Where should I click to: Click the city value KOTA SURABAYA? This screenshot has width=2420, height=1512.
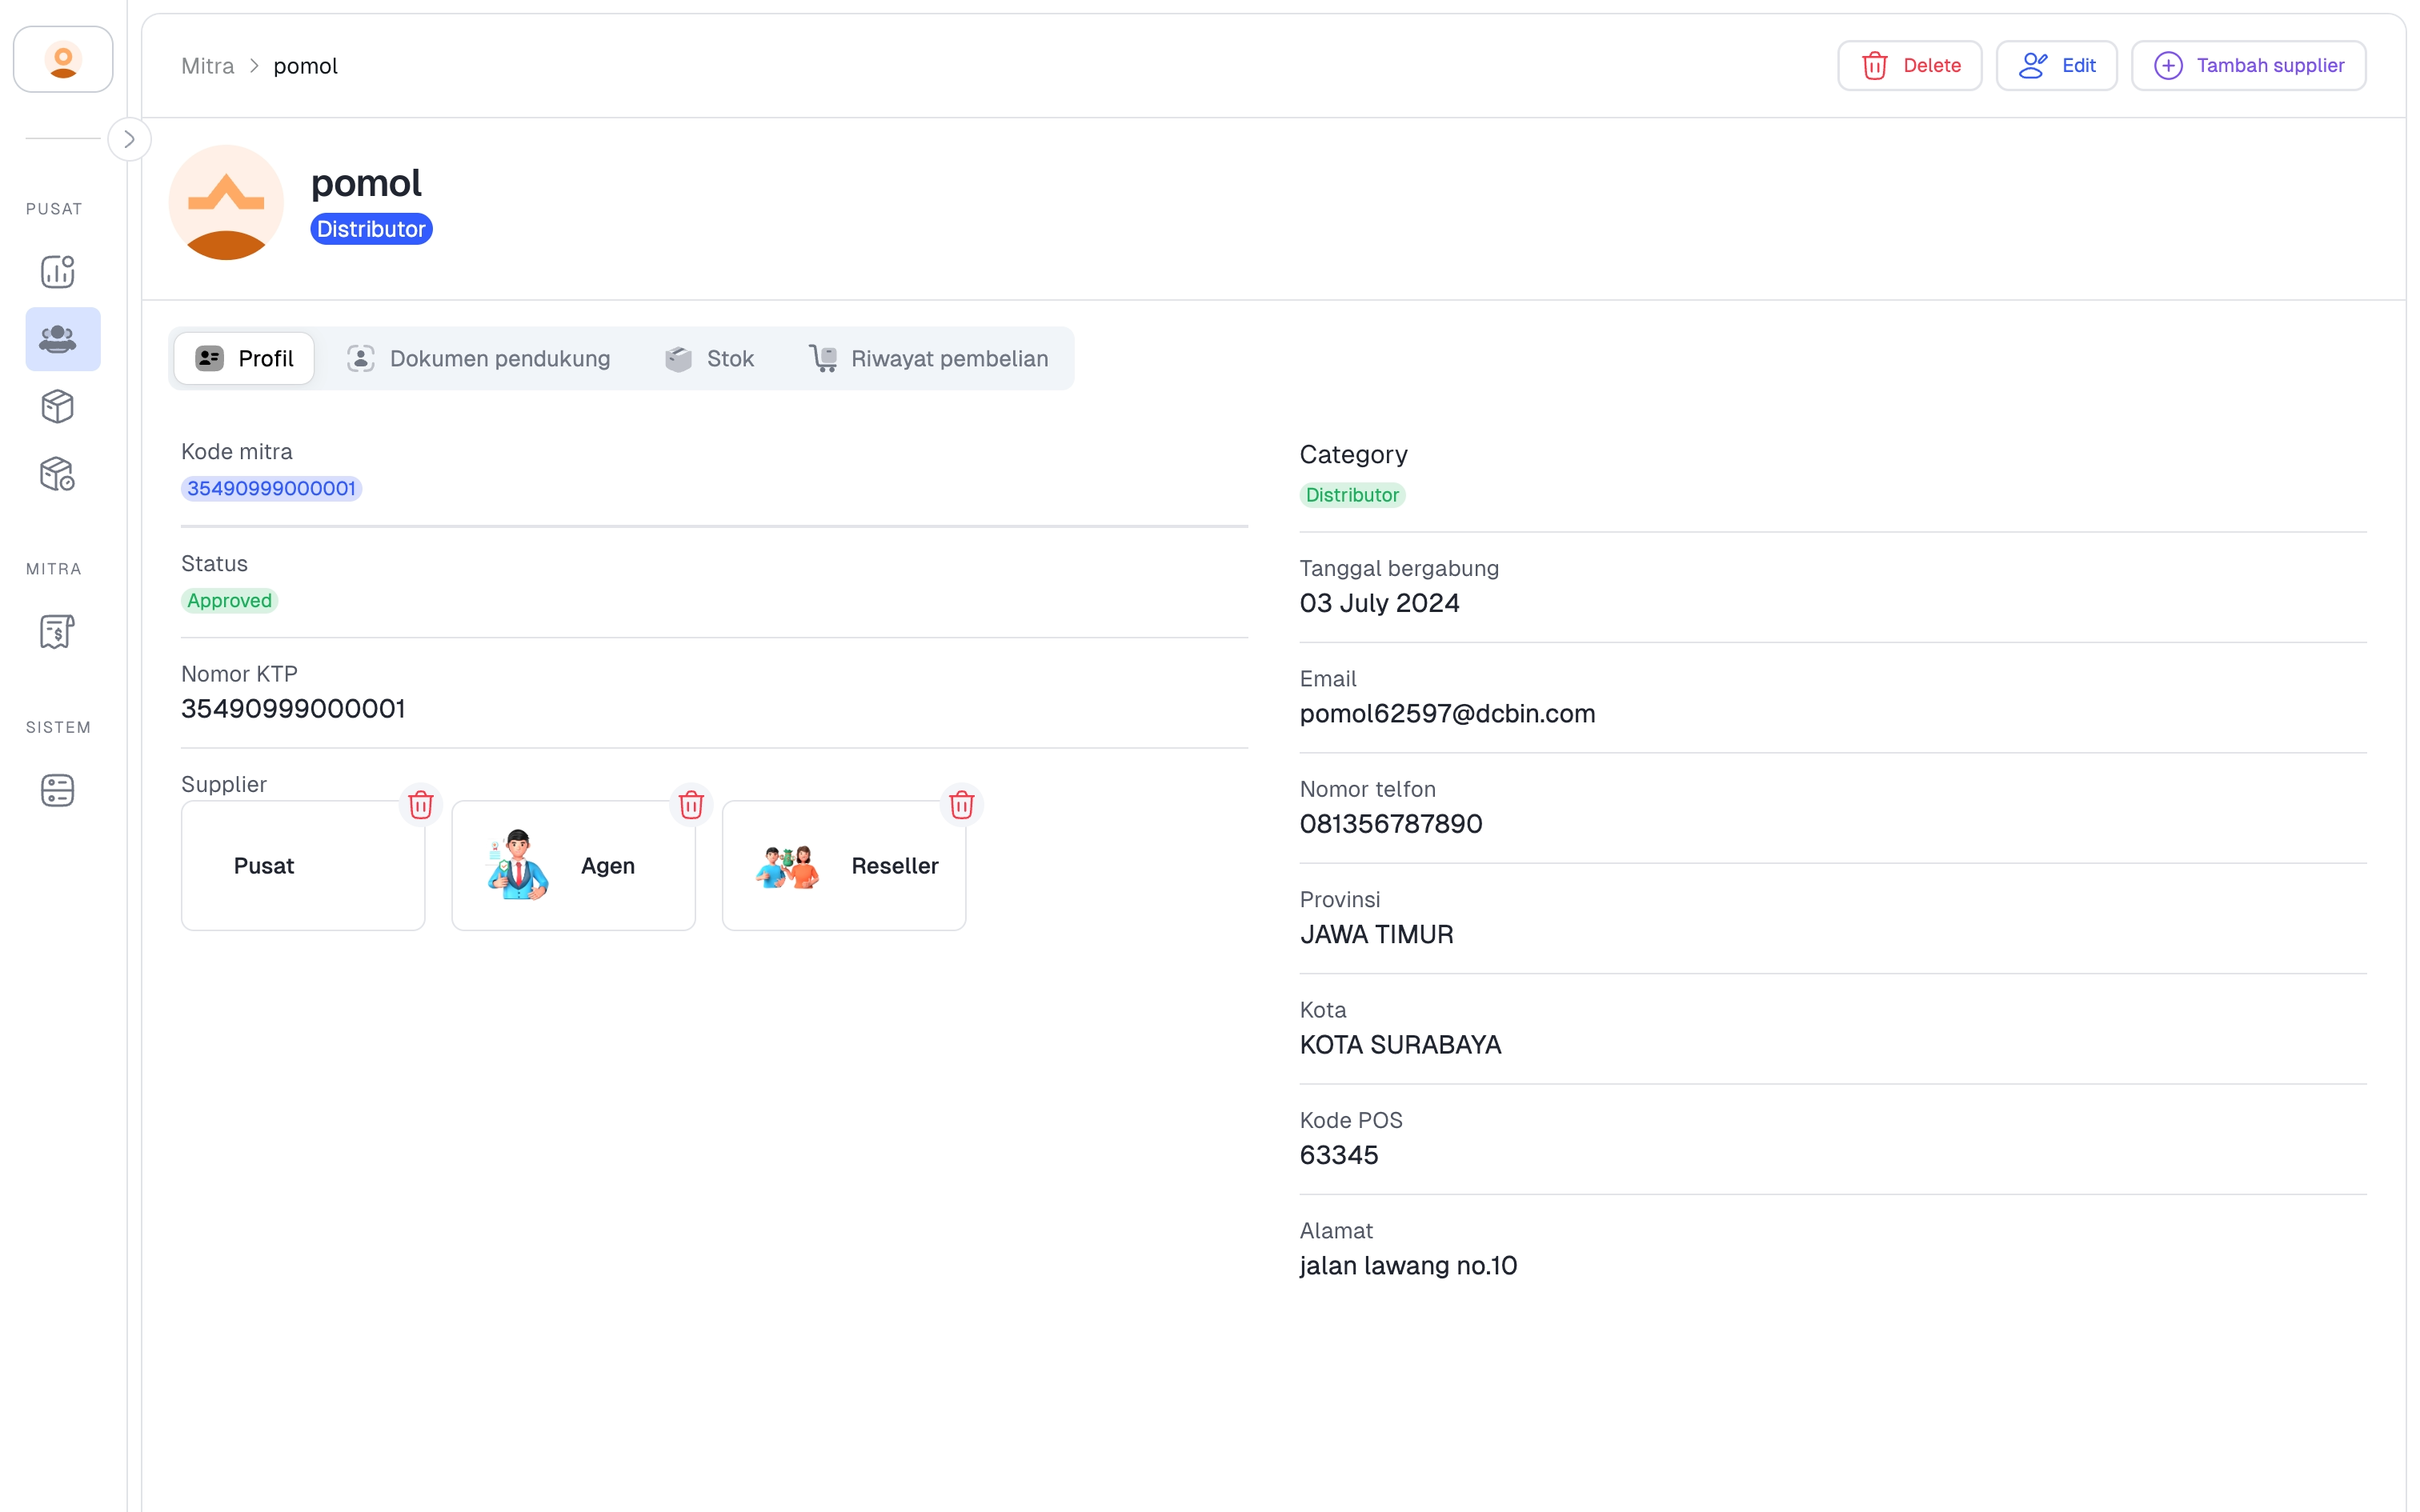point(1400,1044)
